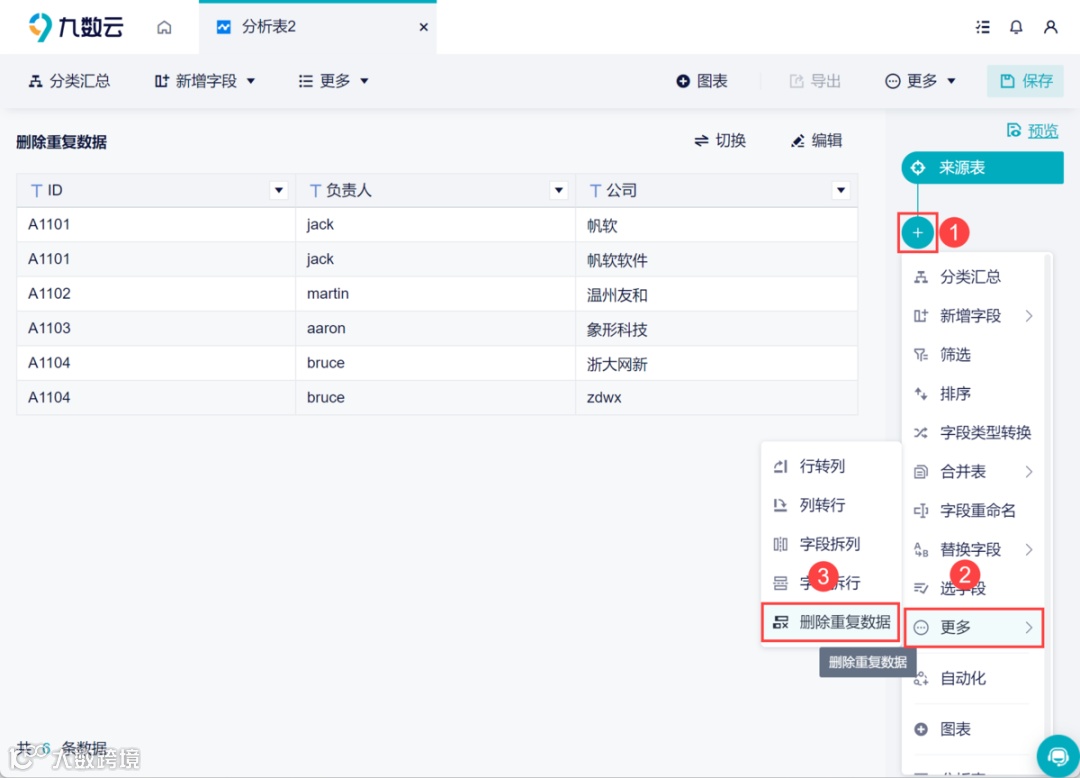This screenshot has width=1080, height=778.
Task: Choose 字段重命名 in the step menu
Action: point(973,510)
